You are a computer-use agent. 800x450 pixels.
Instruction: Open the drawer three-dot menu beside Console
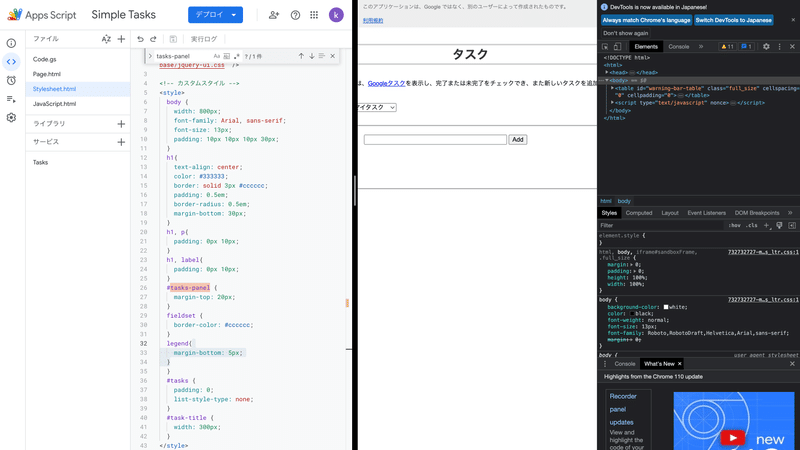click(x=605, y=364)
